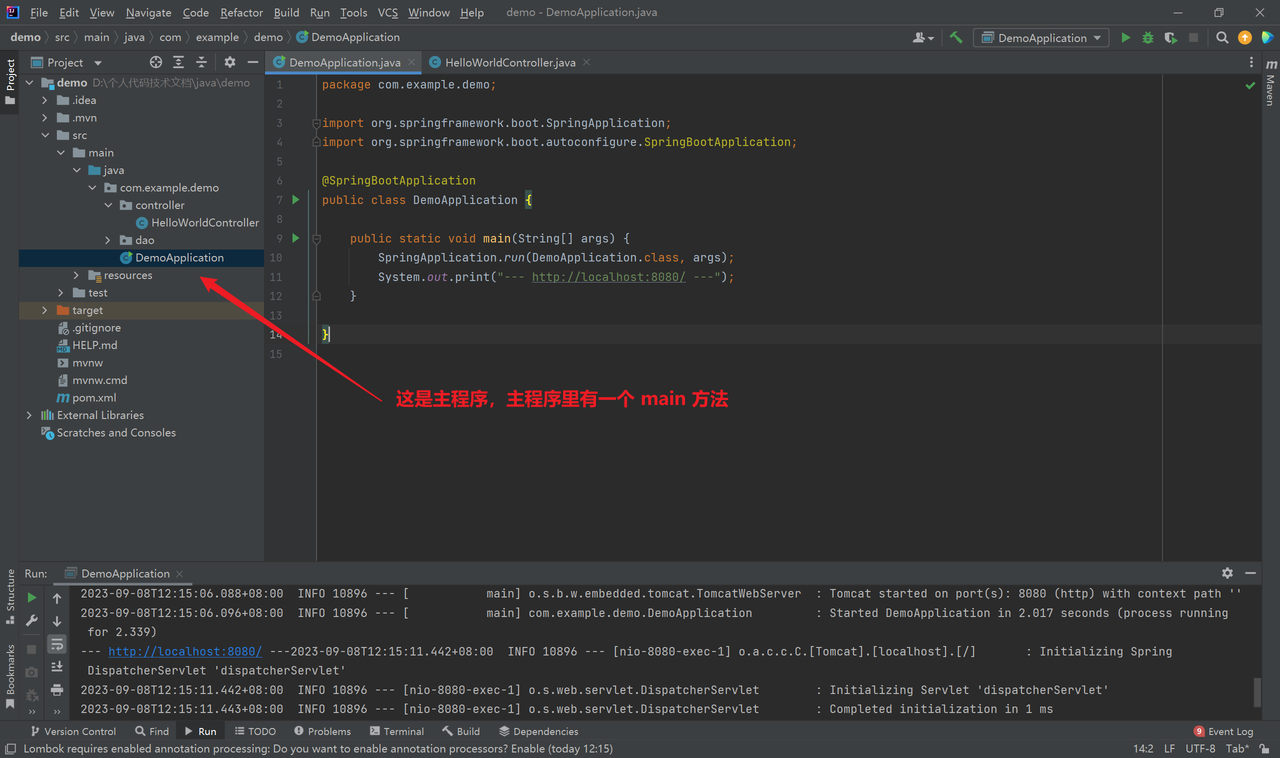1280x758 pixels.
Task: Run DemoApplication with Coverage icon
Action: 1170,38
